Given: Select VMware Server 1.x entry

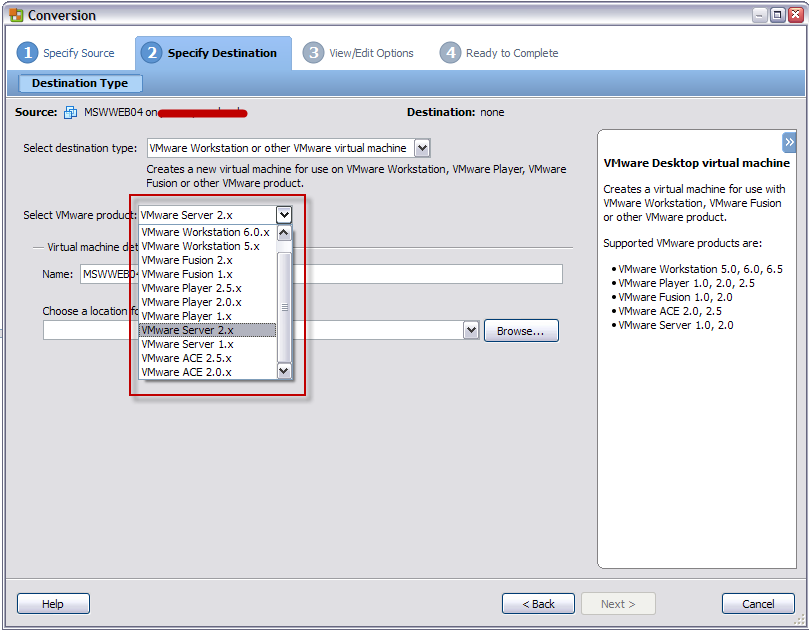Looking at the screenshot, I should point(187,344).
